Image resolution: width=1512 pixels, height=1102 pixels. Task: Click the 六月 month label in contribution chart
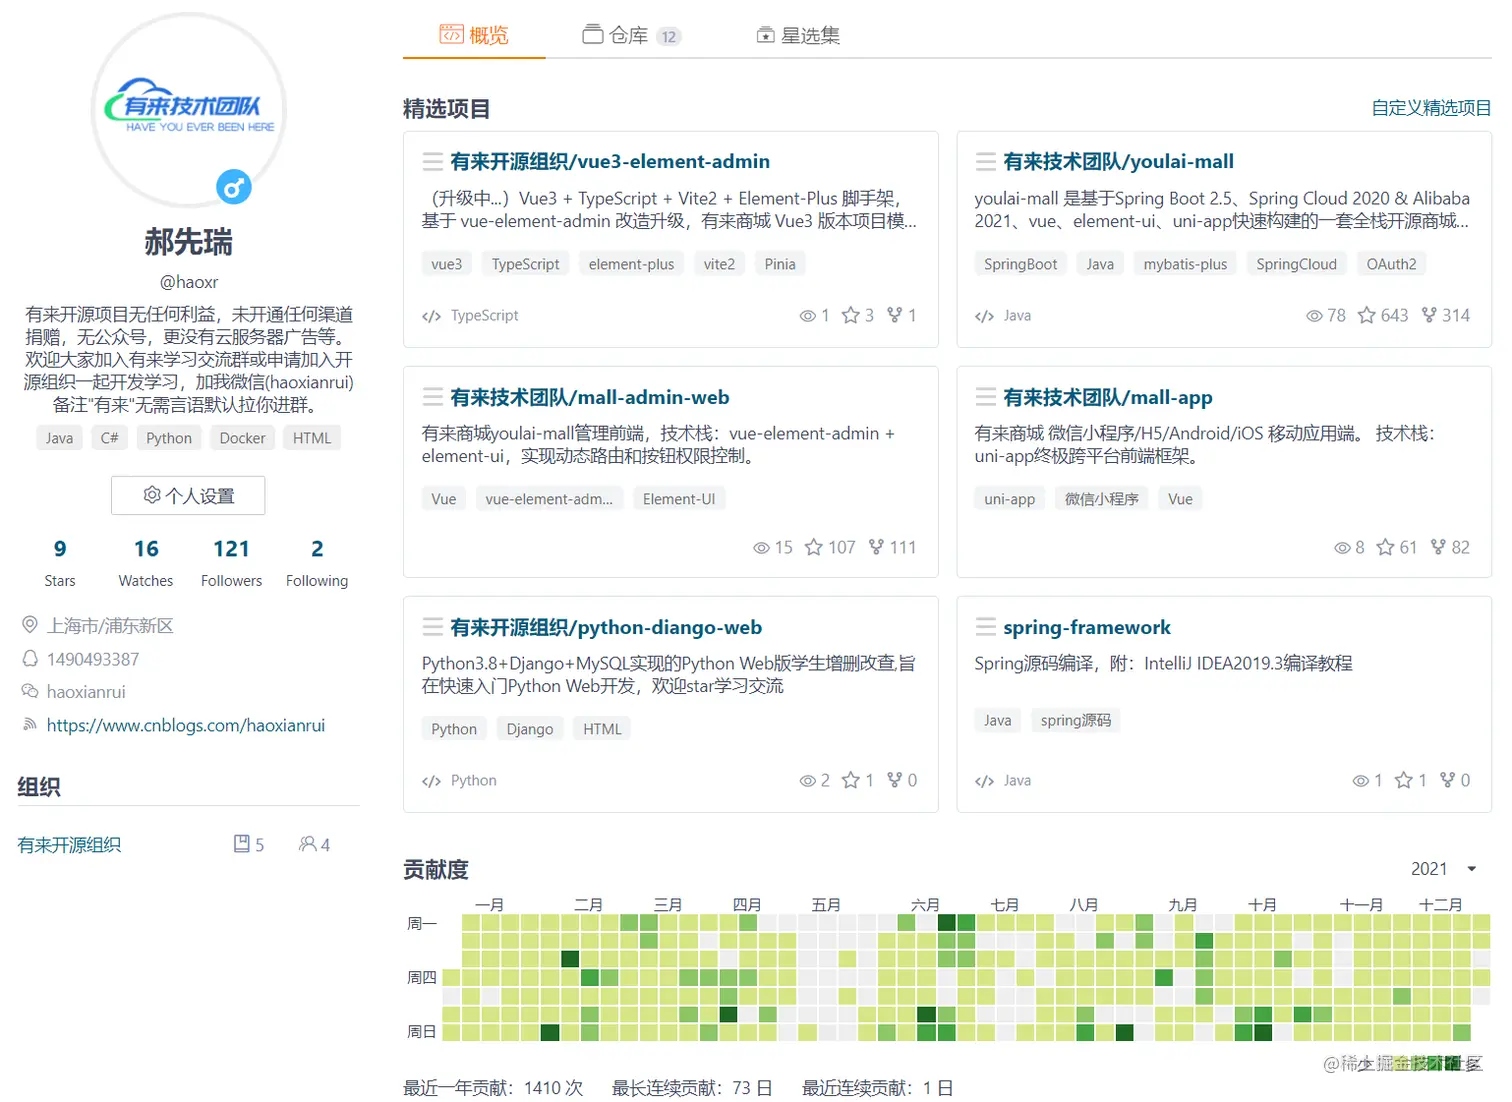click(925, 904)
